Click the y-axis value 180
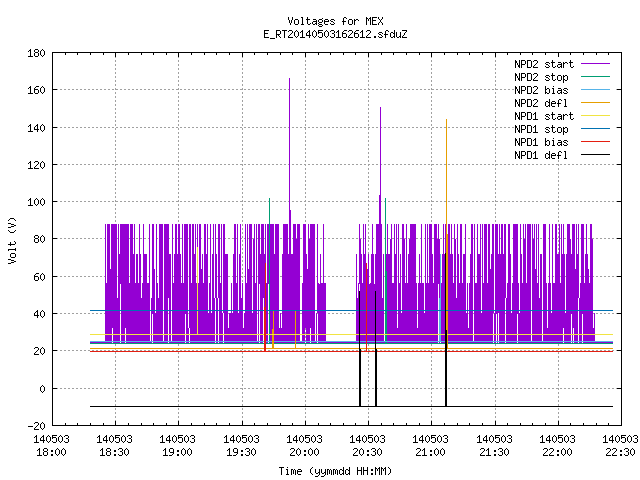This screenshot has height=480, width=640. [x=36, y=53]
